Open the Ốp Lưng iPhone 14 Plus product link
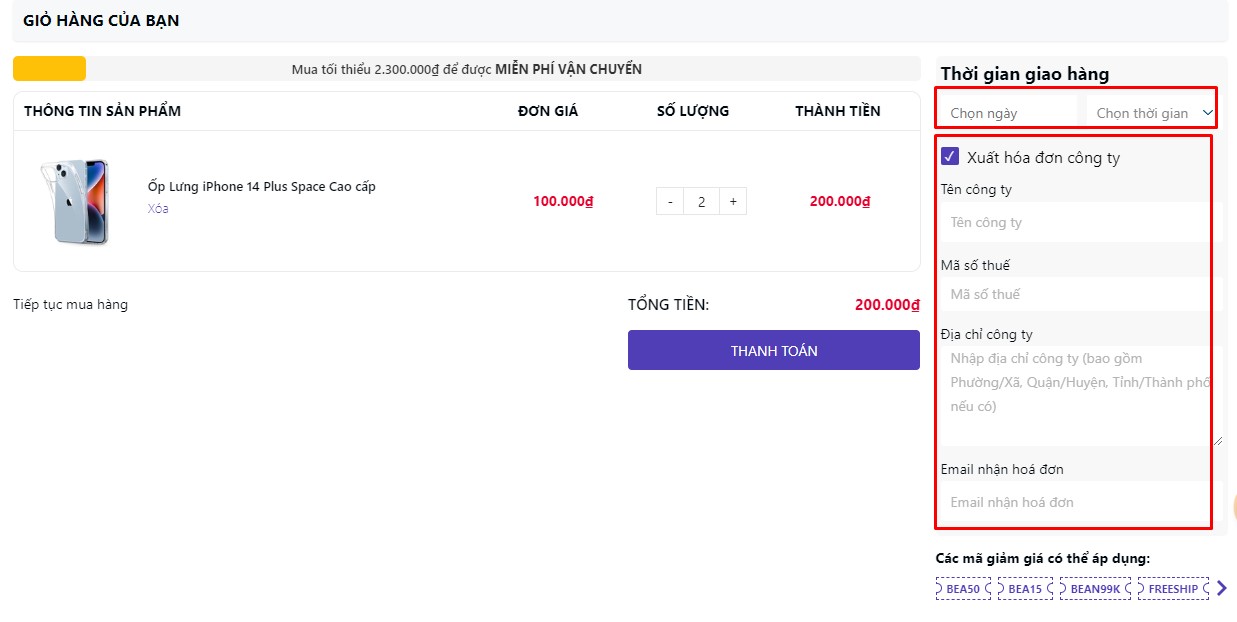 coord(261,187)
